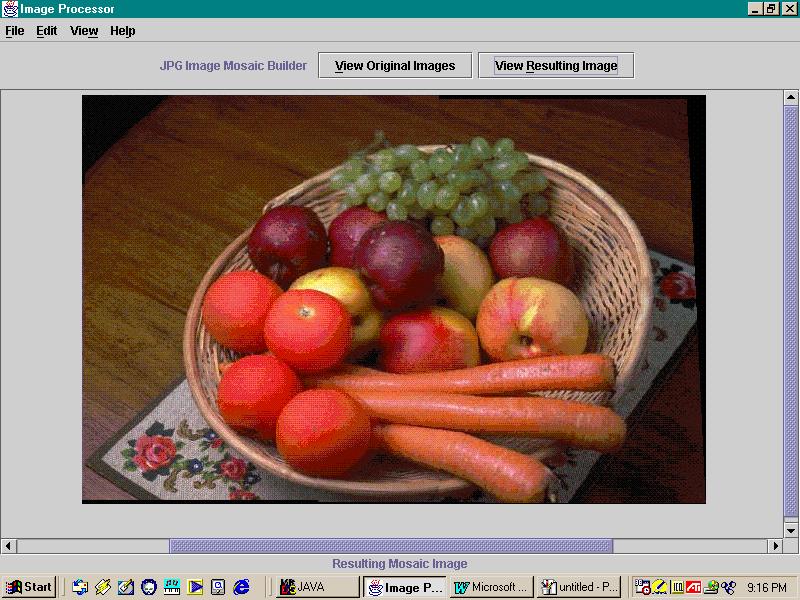The height and width of the screenshot is (600, 800).
Task: Open the Help menu
Action: pyautogui.click(x=122, y=31)
